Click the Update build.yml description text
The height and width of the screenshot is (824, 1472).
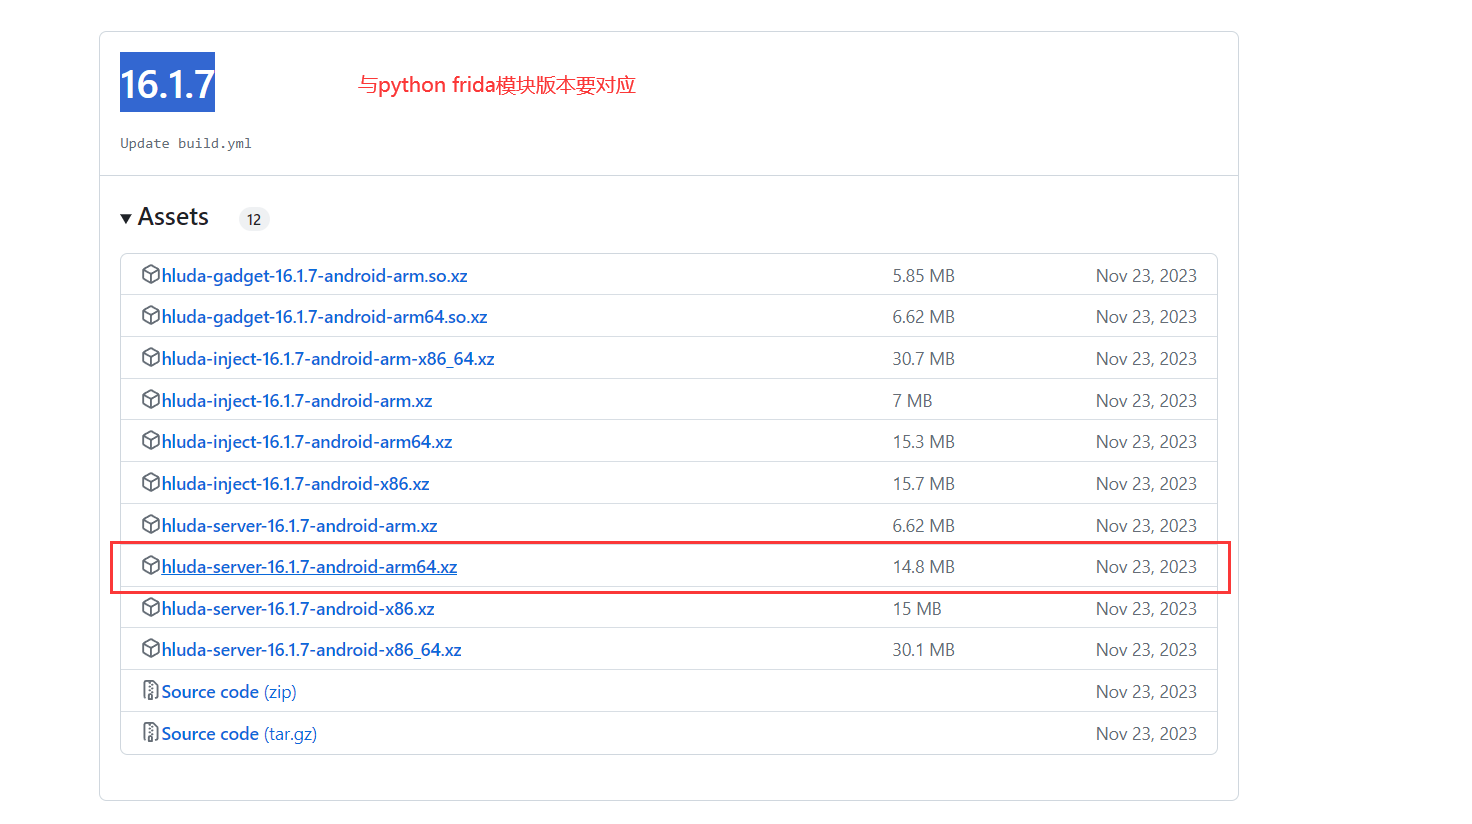pyautogui.click(x=186, y=144)
